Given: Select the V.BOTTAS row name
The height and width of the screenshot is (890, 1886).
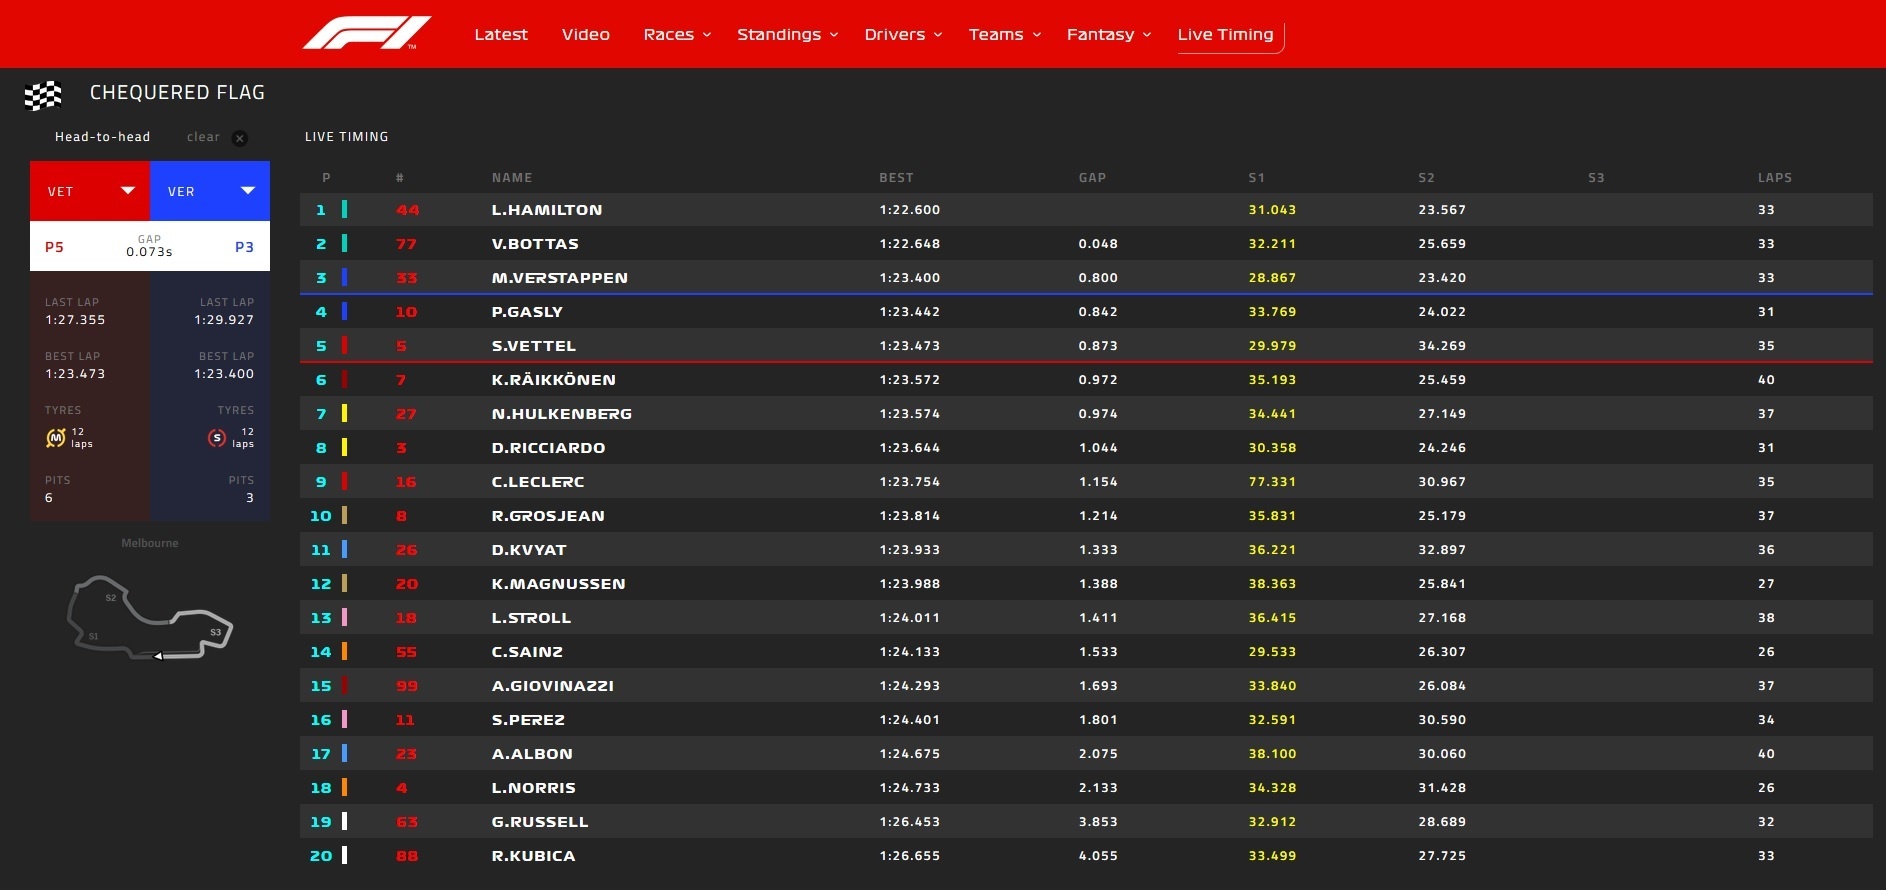Looking at the screenshot, I should point(535,244).
